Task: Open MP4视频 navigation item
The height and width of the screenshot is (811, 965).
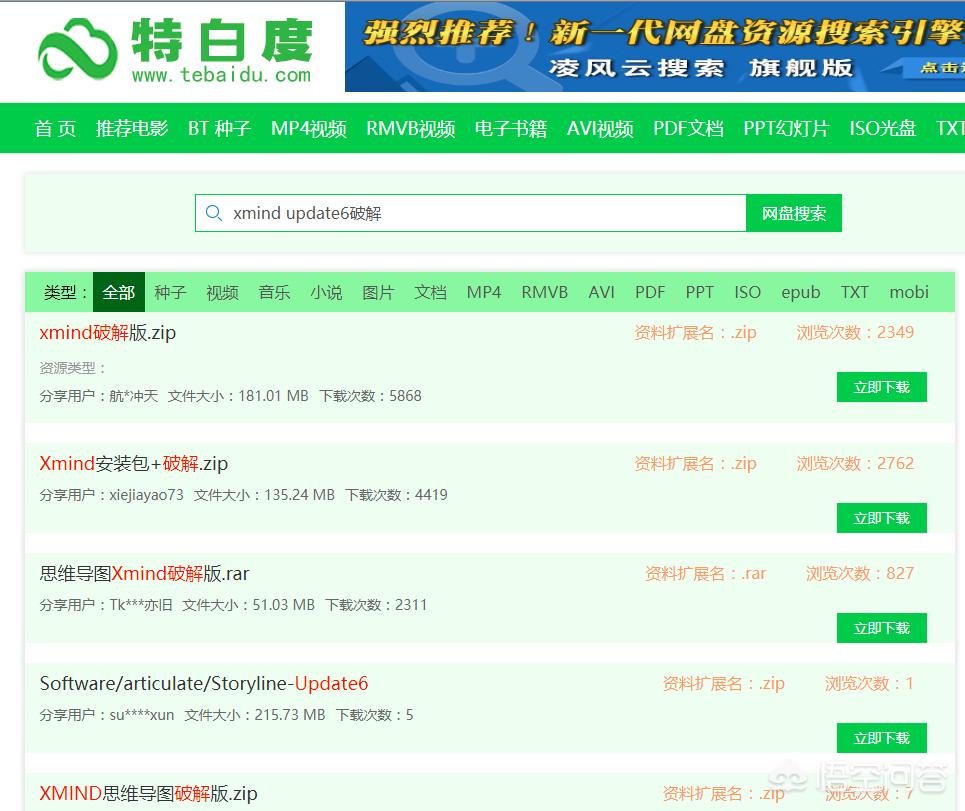Action: tap(308, 128)
